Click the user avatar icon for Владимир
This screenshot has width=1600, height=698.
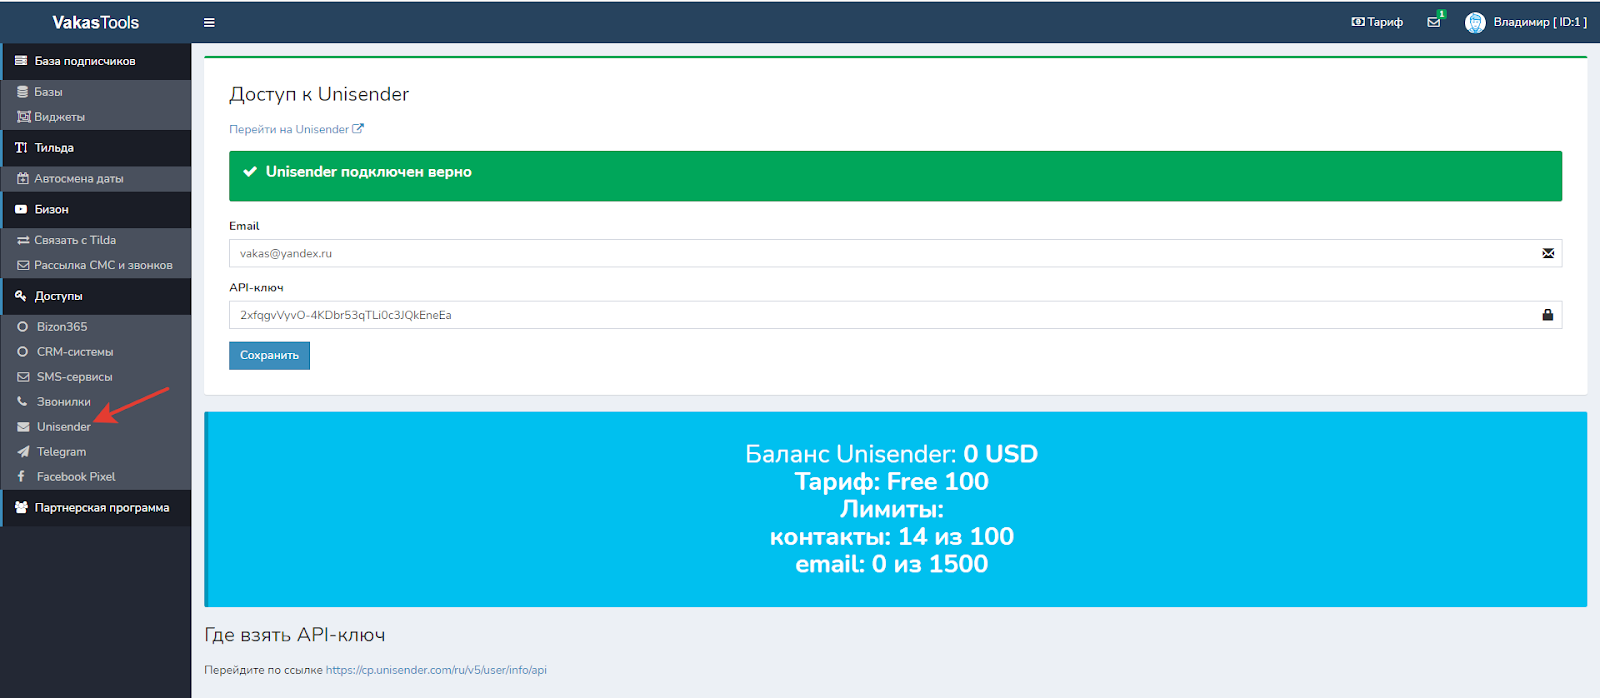click(x=1474, y=22)
